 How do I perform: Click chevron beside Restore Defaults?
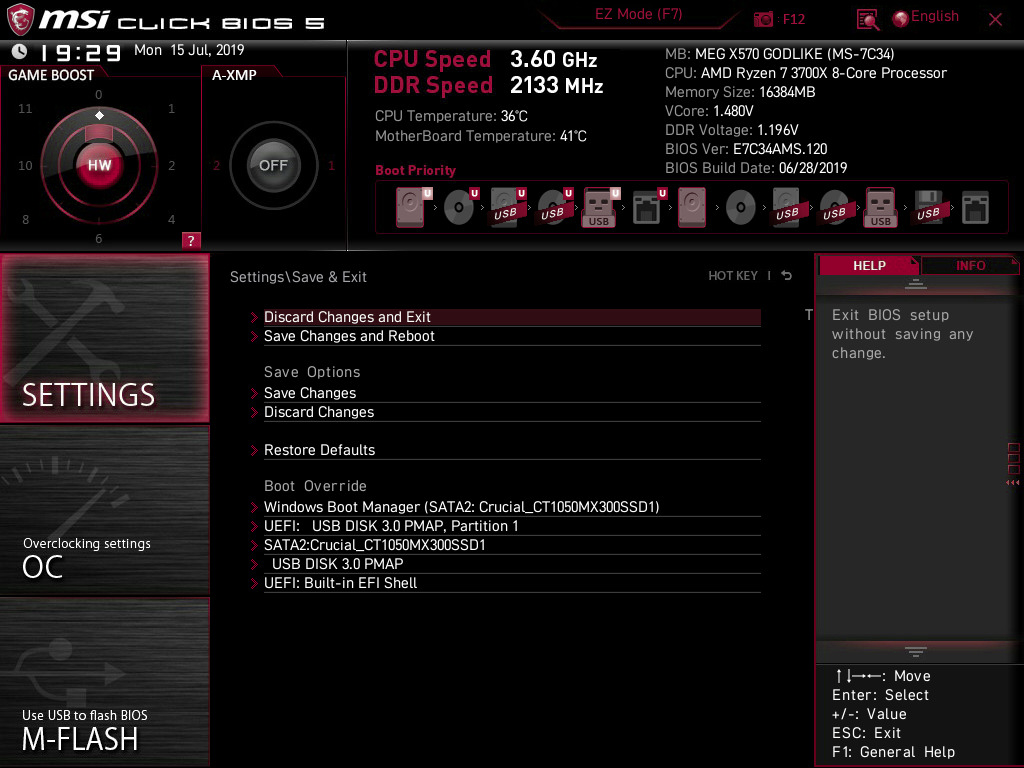tap(254, 450)
